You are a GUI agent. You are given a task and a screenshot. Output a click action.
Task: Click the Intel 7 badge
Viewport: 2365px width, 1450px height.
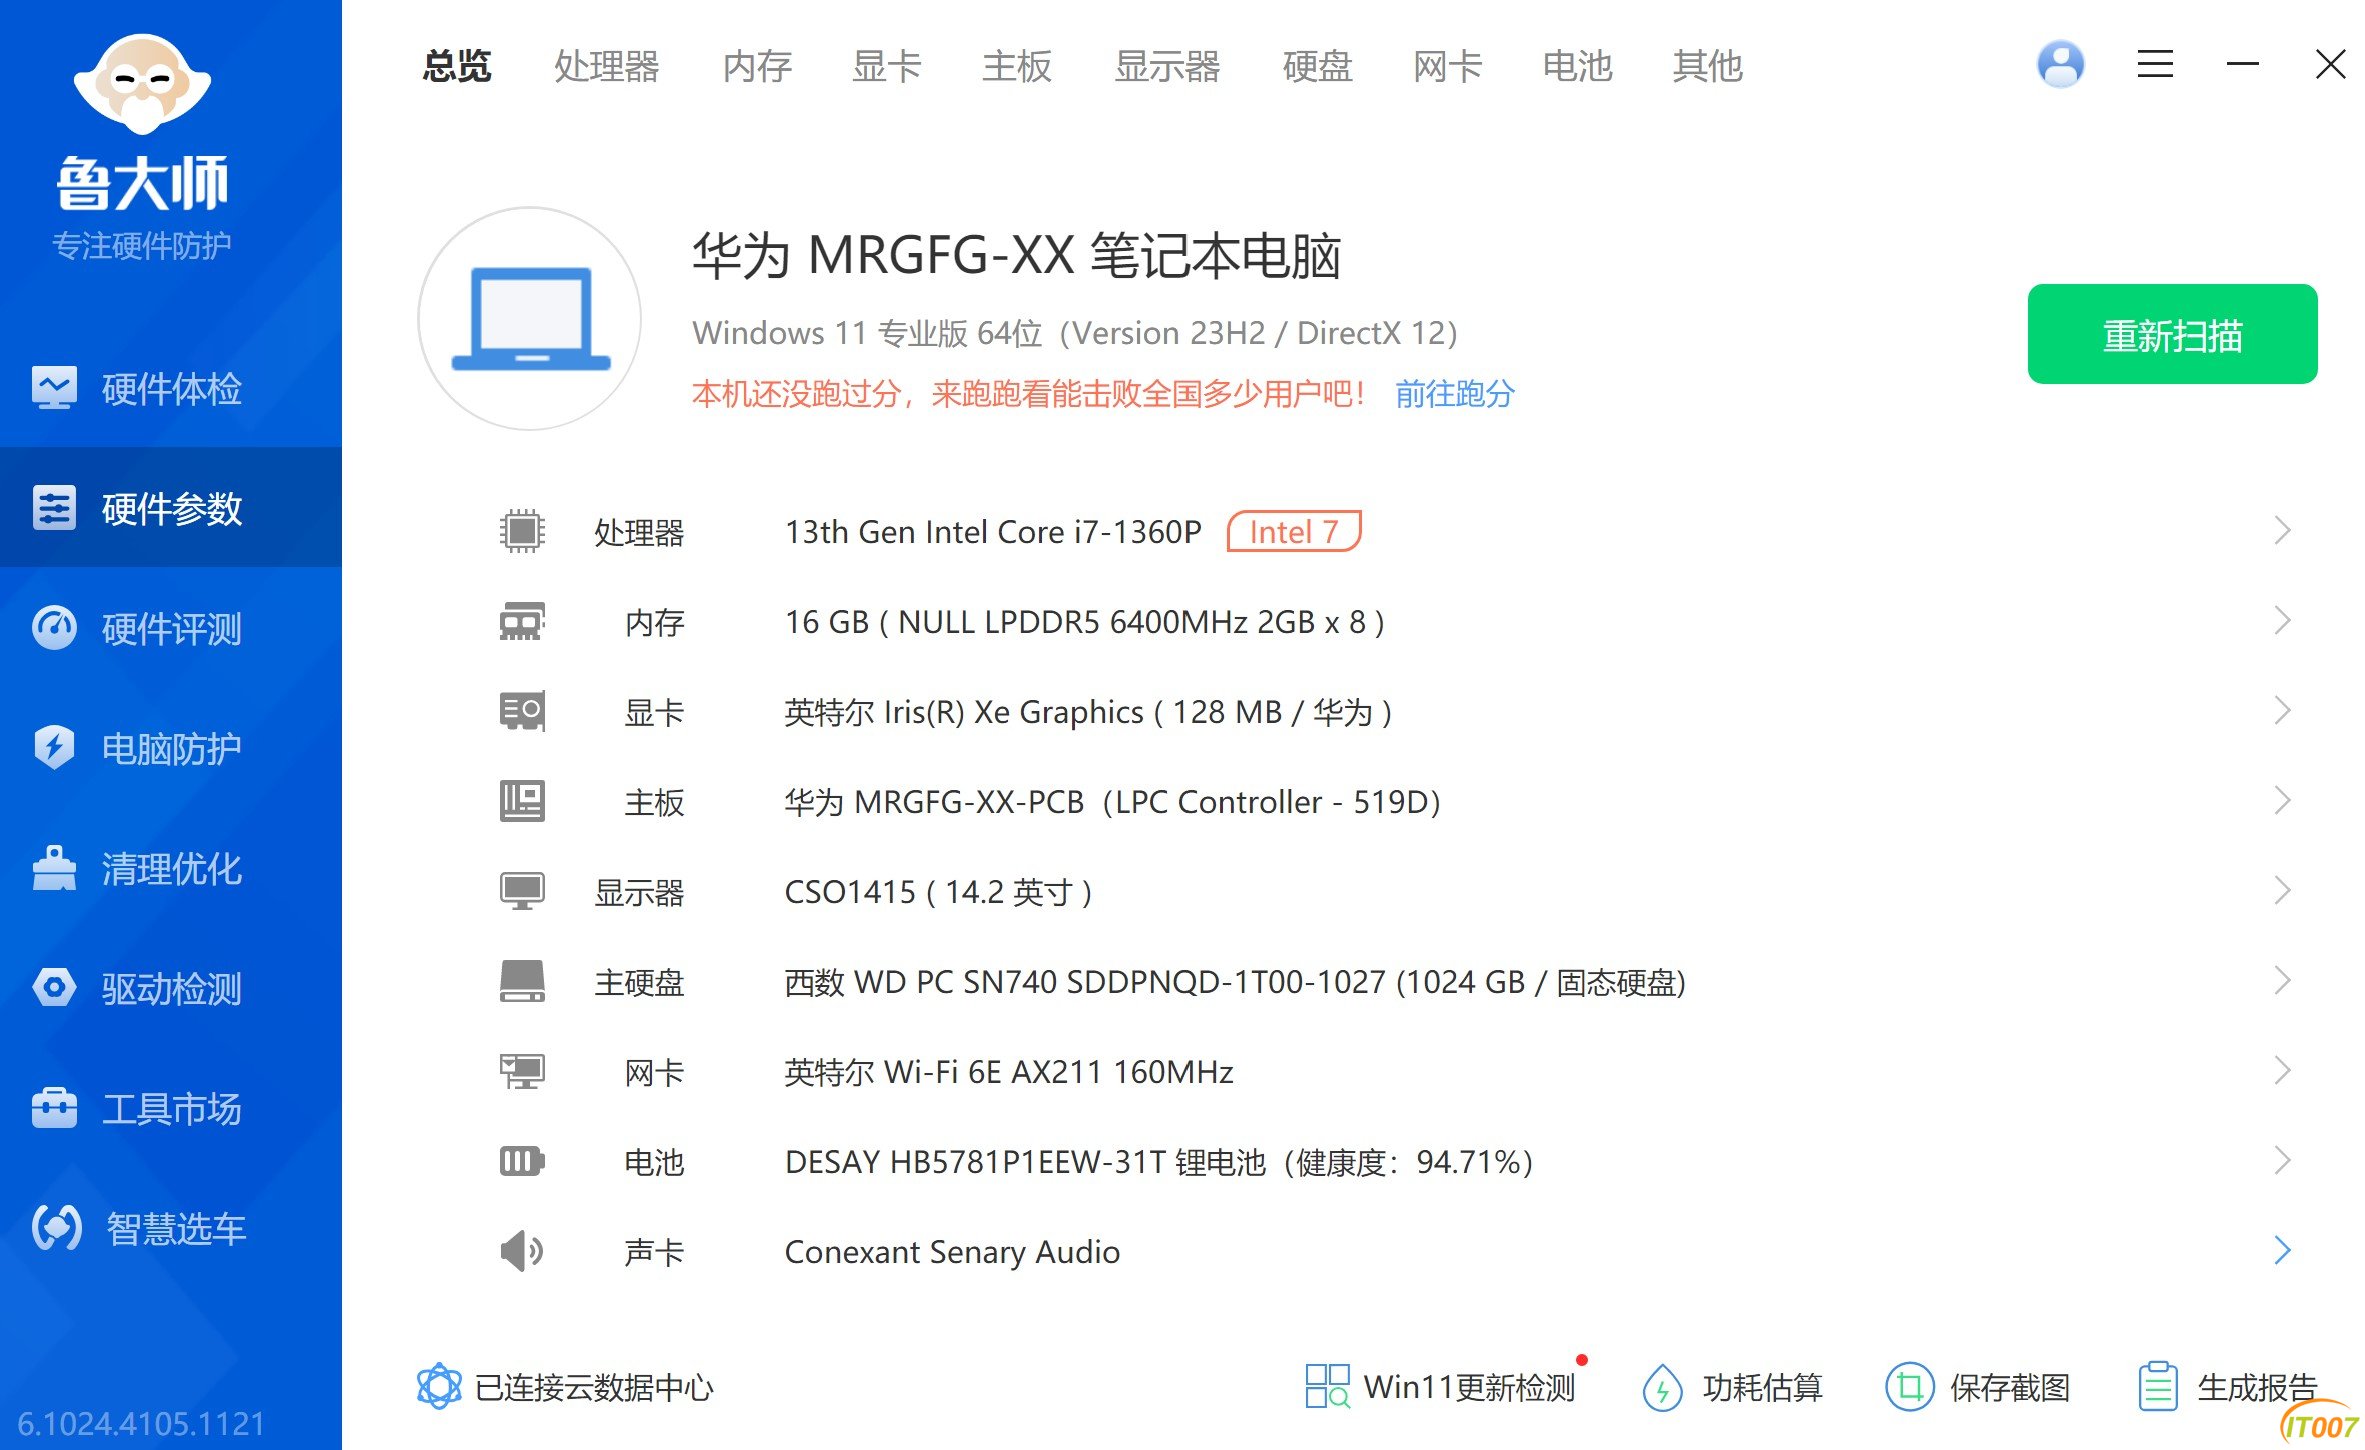[1294, 531]
